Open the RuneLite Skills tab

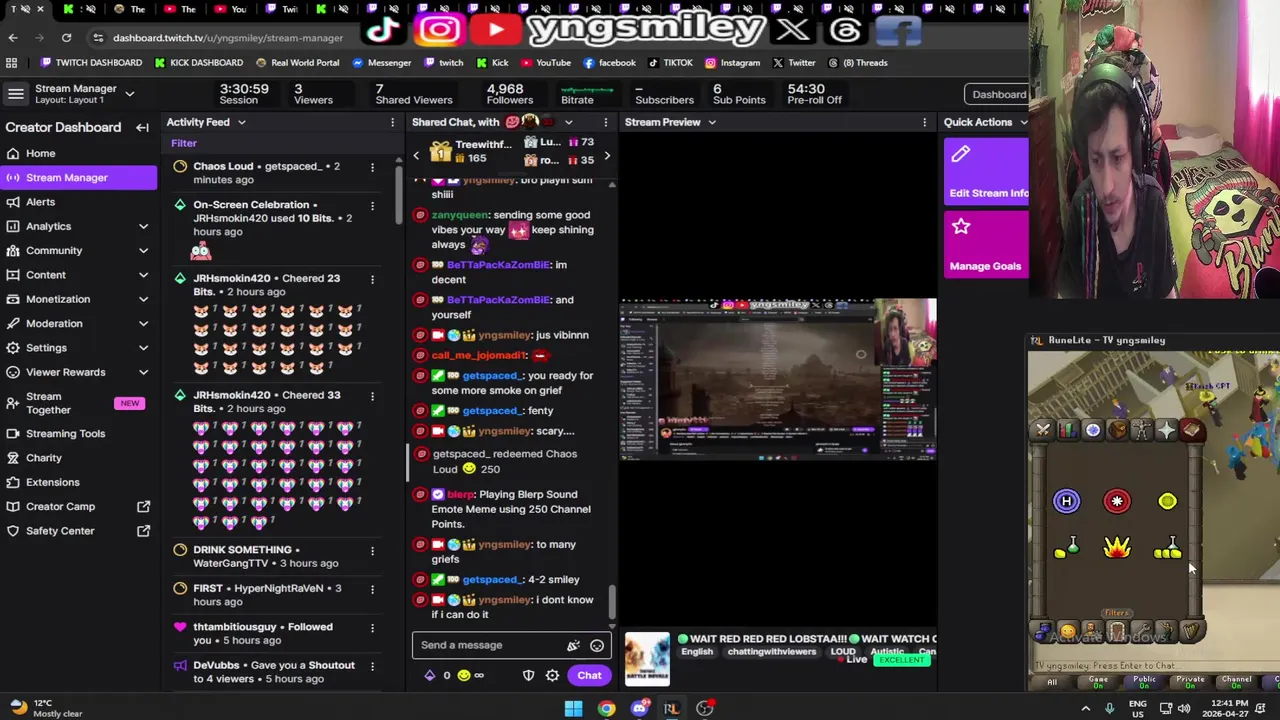pos(1068,430)
